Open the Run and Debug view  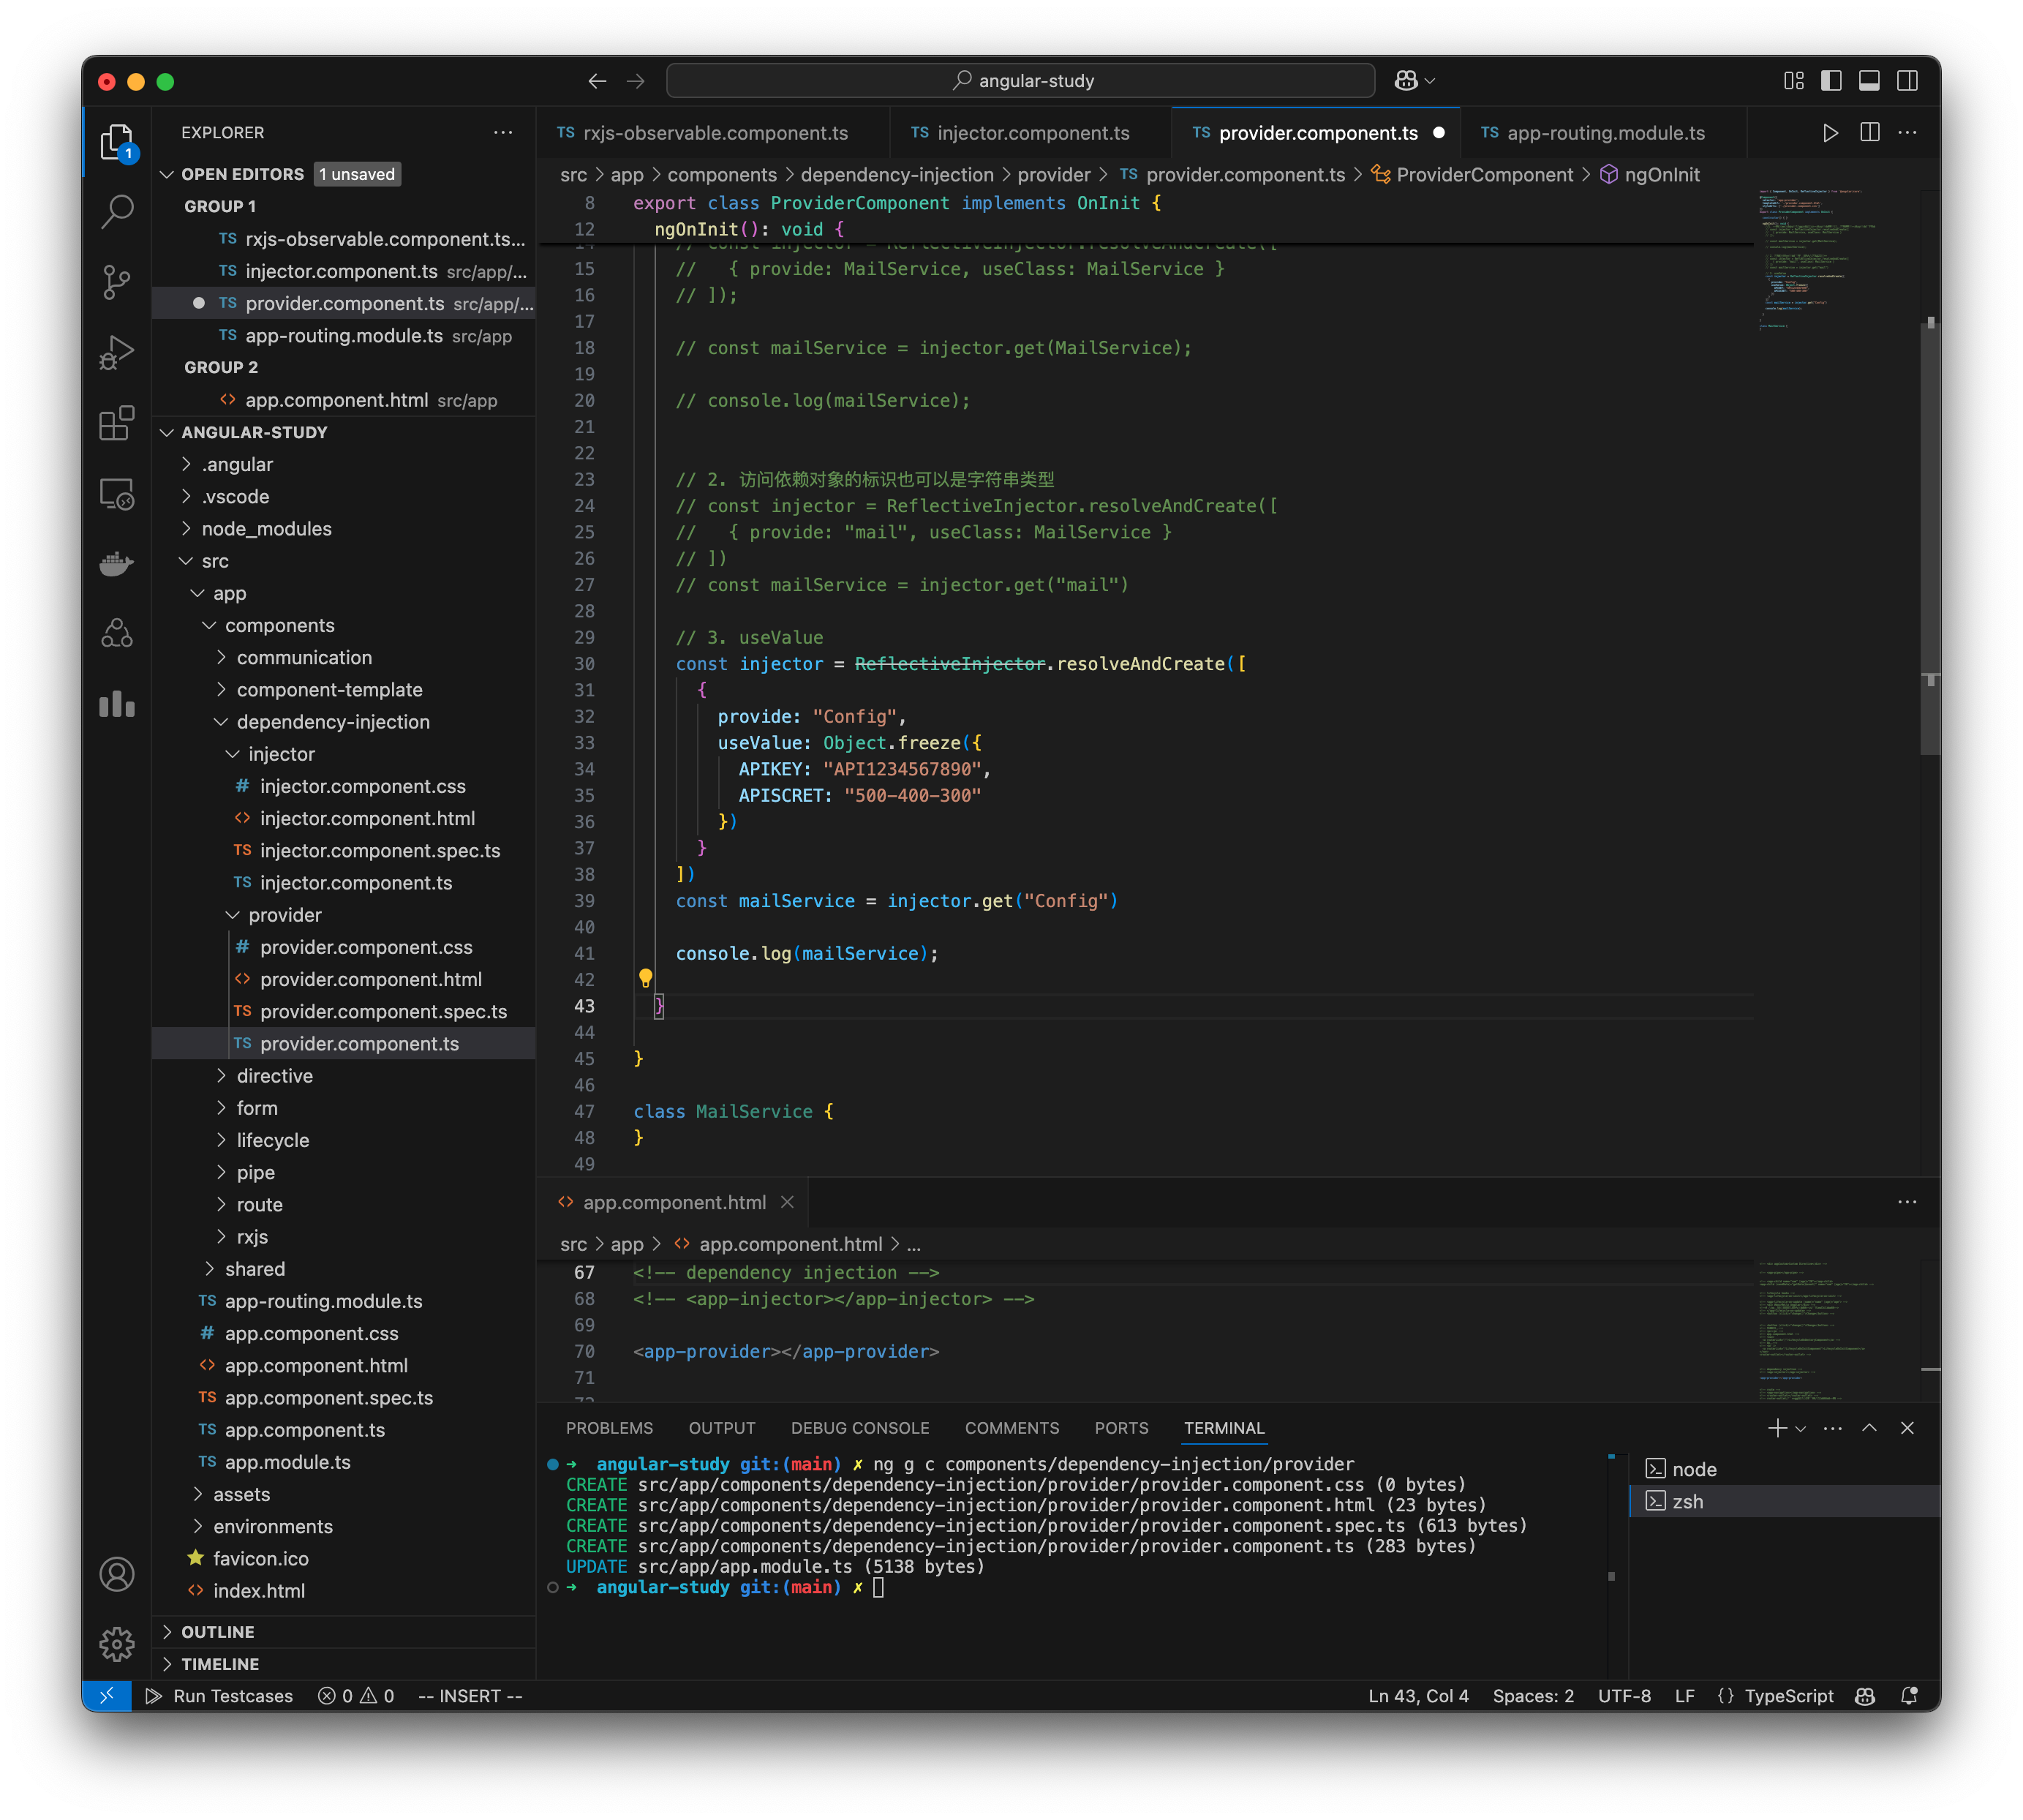pyautogui.click(x=117, y=352)
